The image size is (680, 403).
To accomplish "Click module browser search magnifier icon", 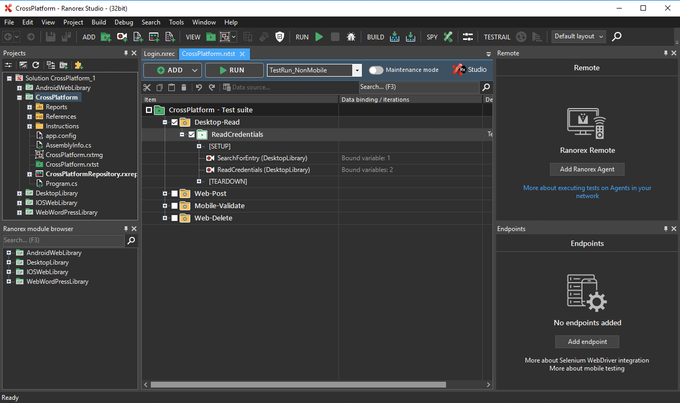I will pos(131,240).
